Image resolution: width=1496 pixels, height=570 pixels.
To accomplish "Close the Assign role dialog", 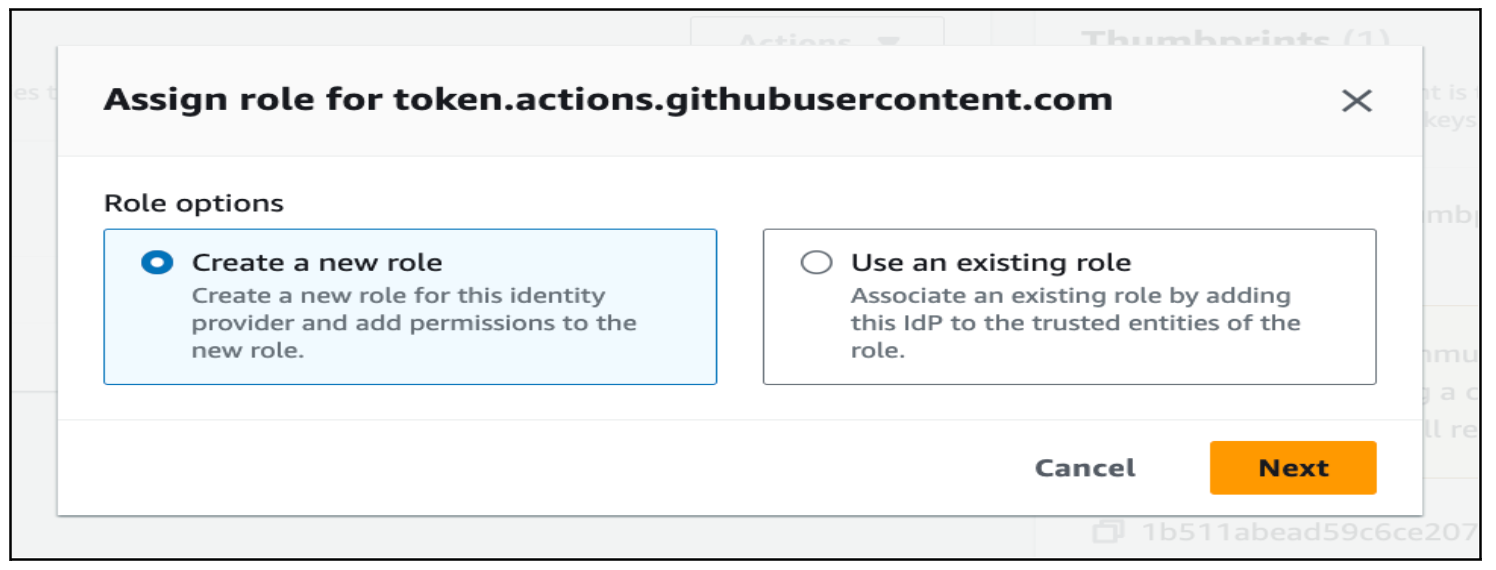I will click(x=1356, y=101).
